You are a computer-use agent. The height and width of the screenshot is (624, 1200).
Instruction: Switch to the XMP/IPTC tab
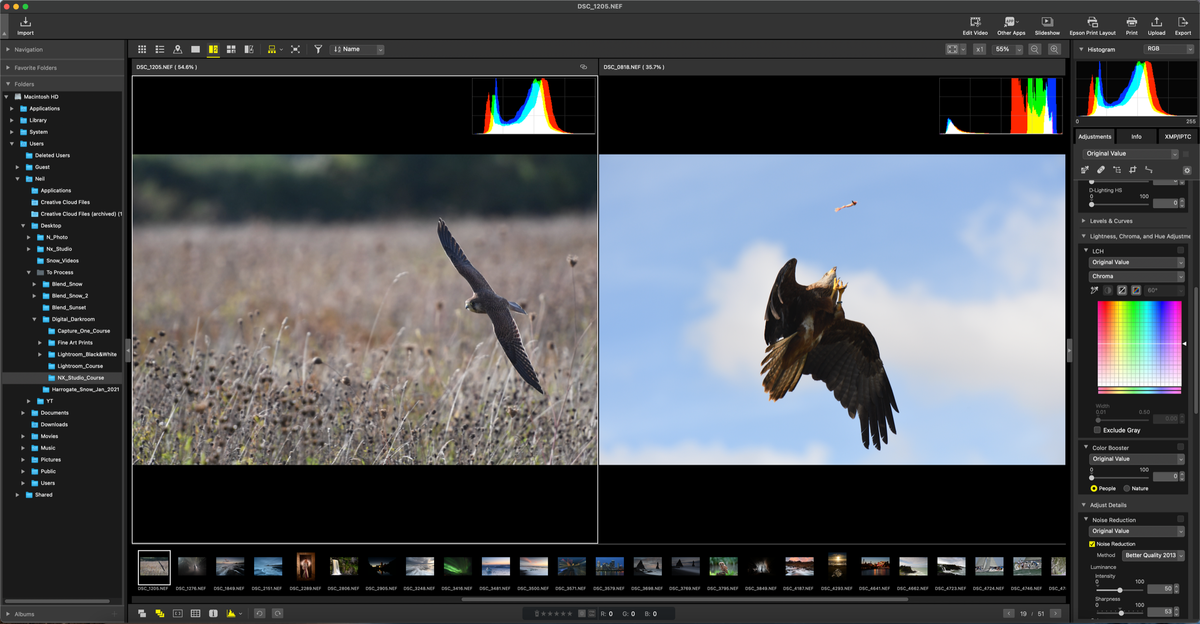tap(1178, 136)
